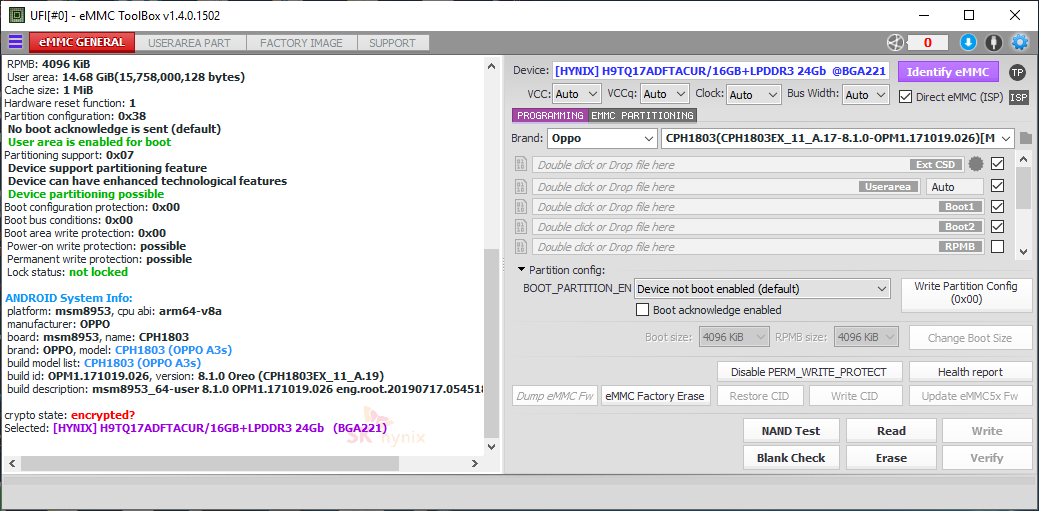
Task: Click the Userarea file drop field
Action: 695,187
